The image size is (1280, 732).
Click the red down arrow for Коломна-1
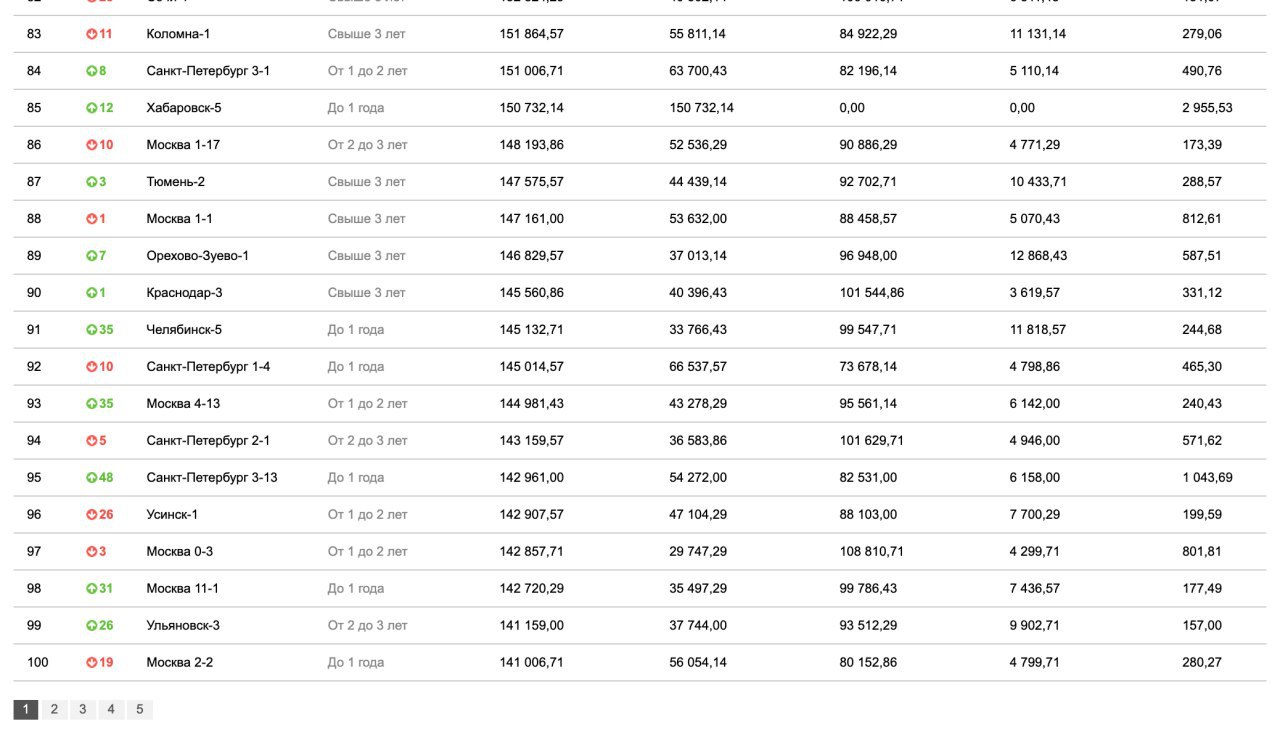pyautogui.click(x=91, y=34)
